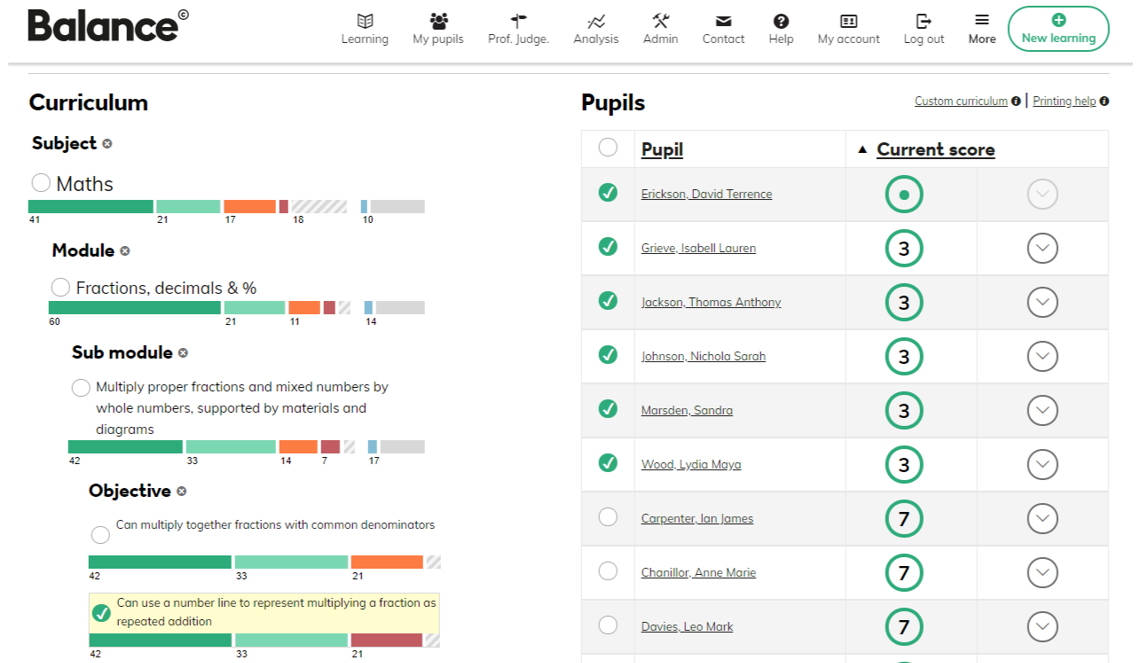The width and height of the screenshot is (1138, 663).
Task: Open the Admin tools icon
Action: point(660,21)
